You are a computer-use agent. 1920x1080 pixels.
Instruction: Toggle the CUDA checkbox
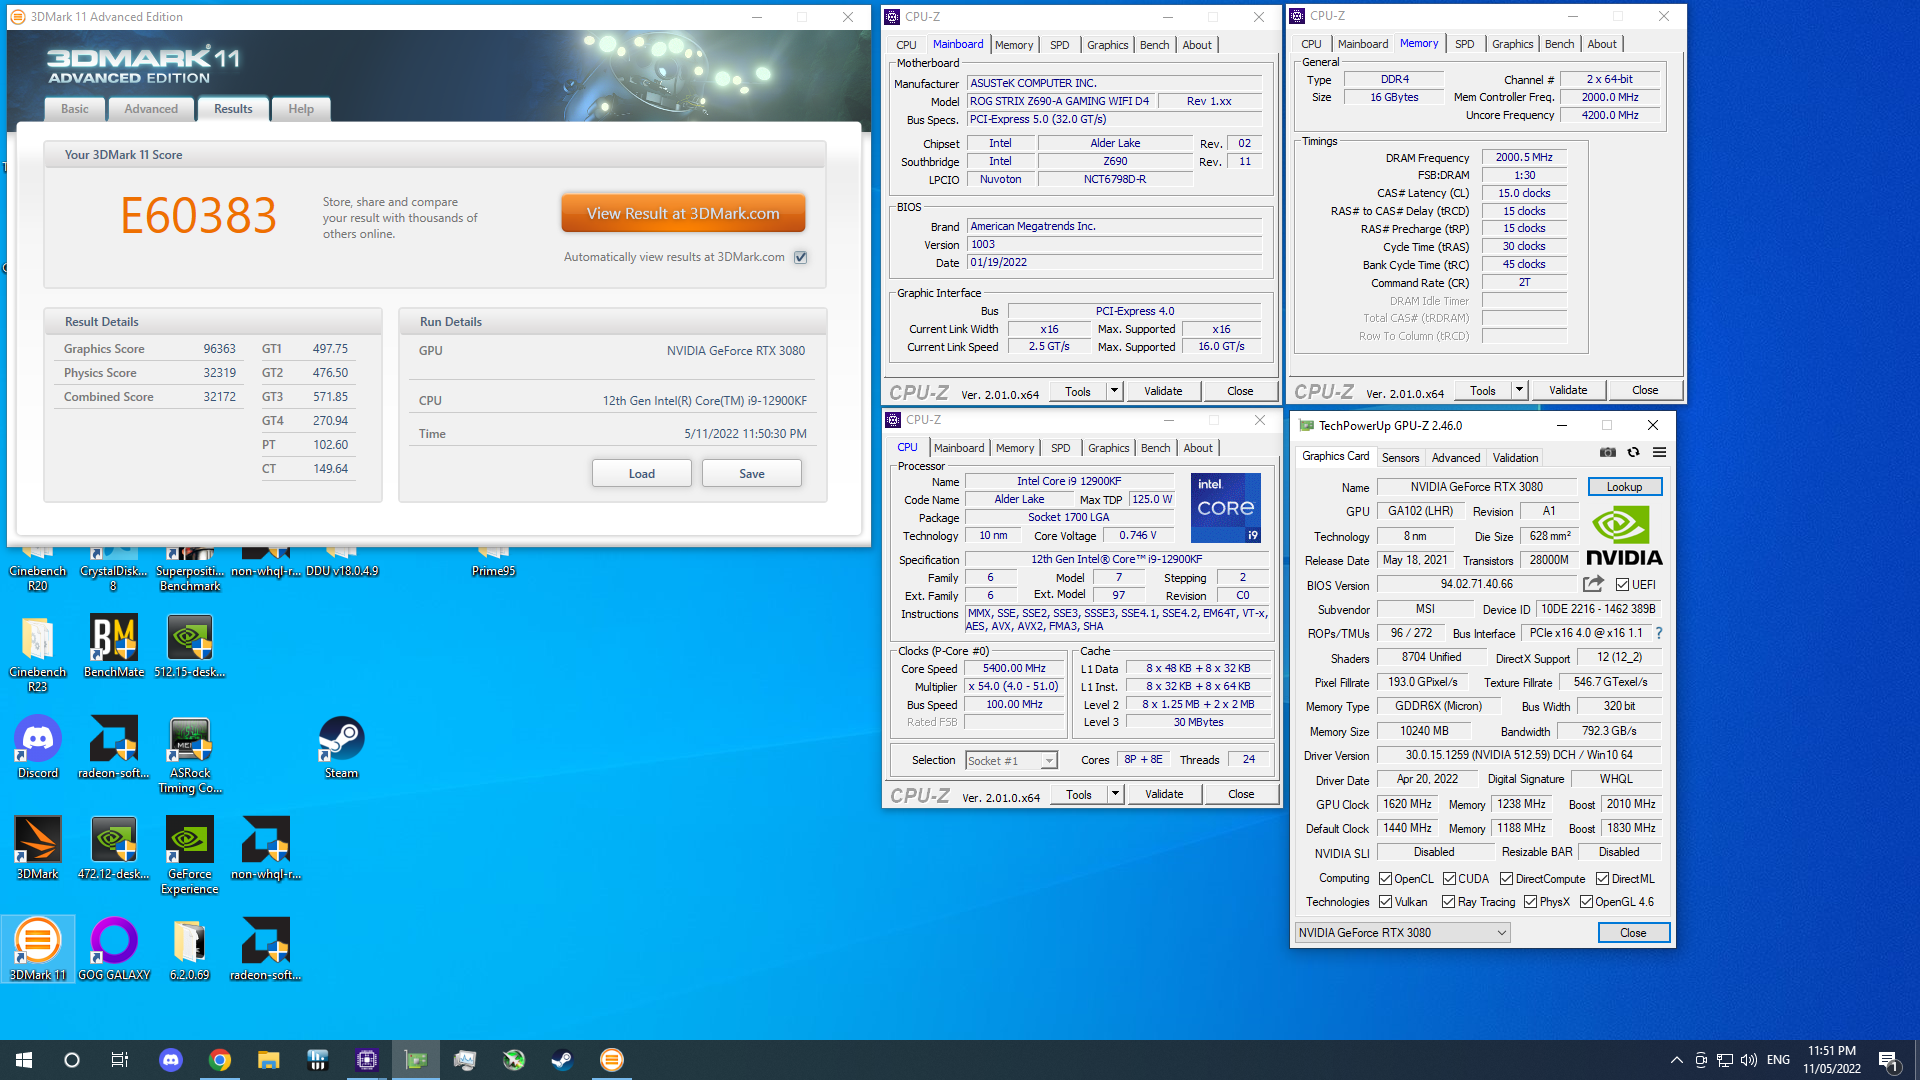coord(1449,879)
